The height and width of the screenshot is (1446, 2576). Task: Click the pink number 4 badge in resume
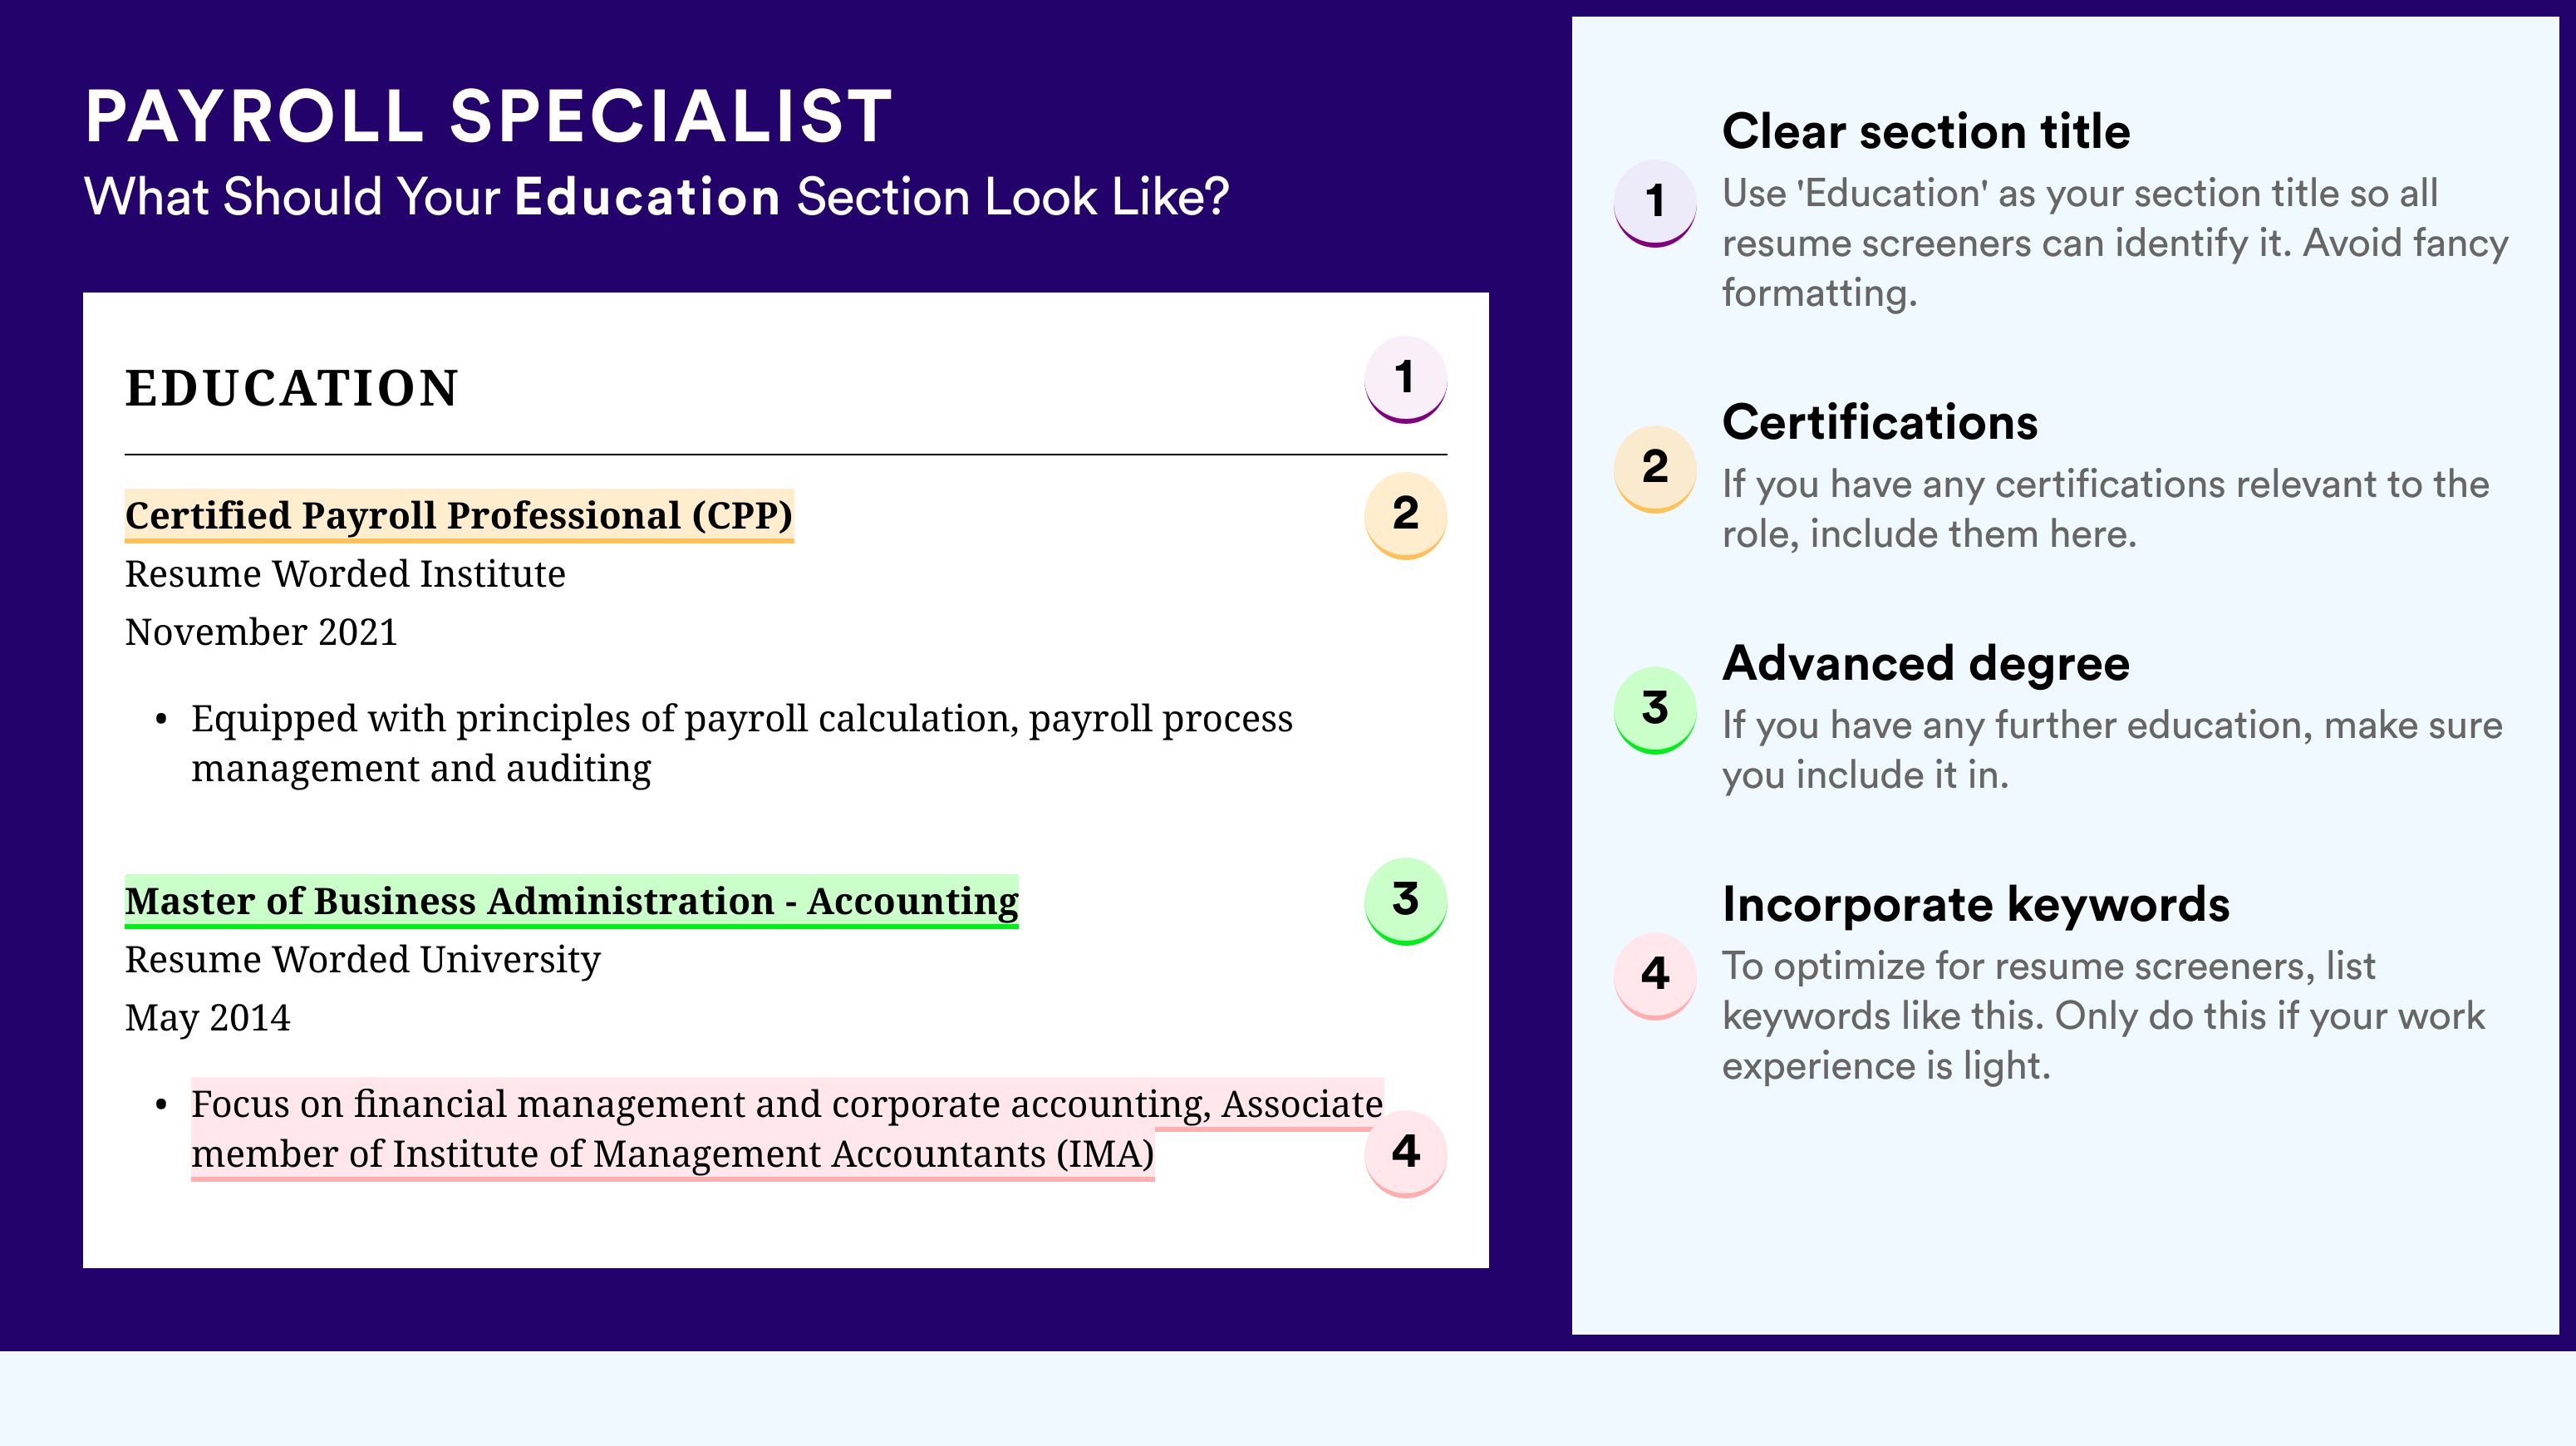(1405, 1153)
